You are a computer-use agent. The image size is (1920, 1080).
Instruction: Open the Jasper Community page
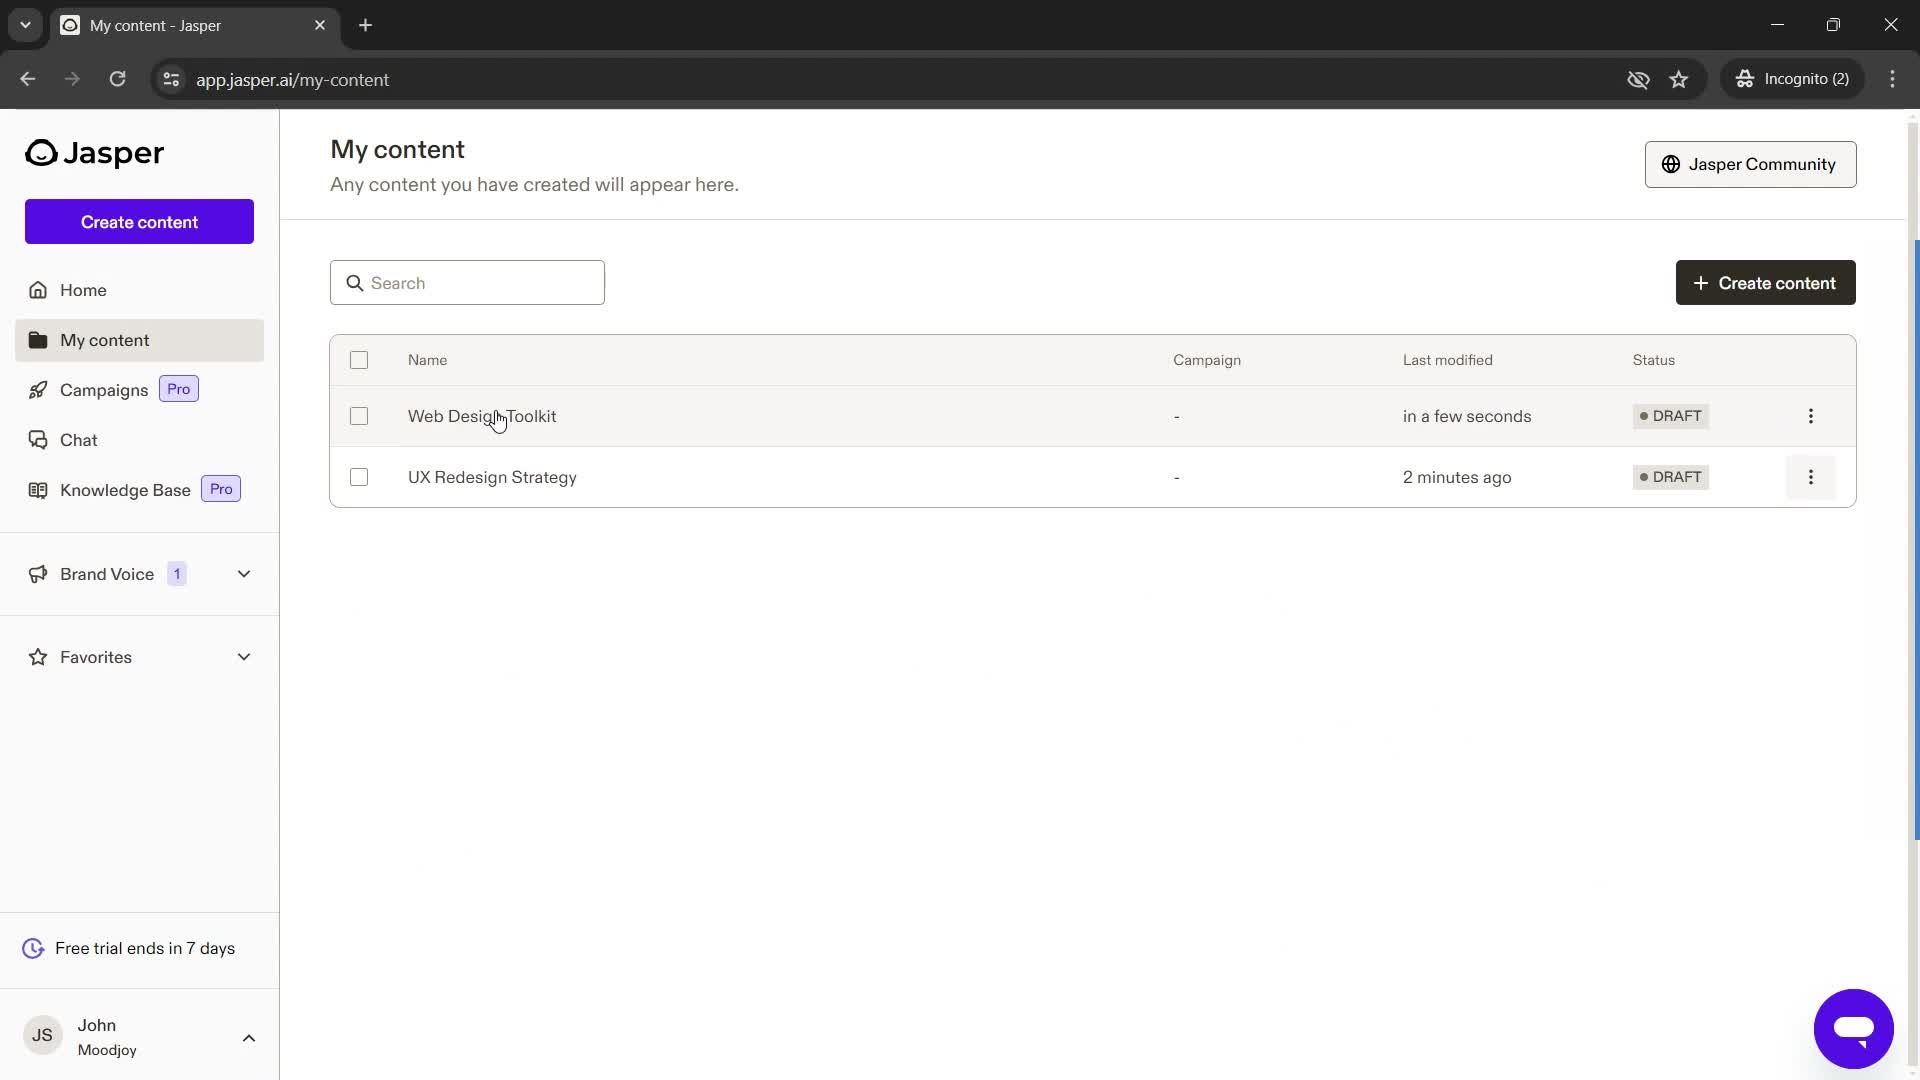point(1751,164)
